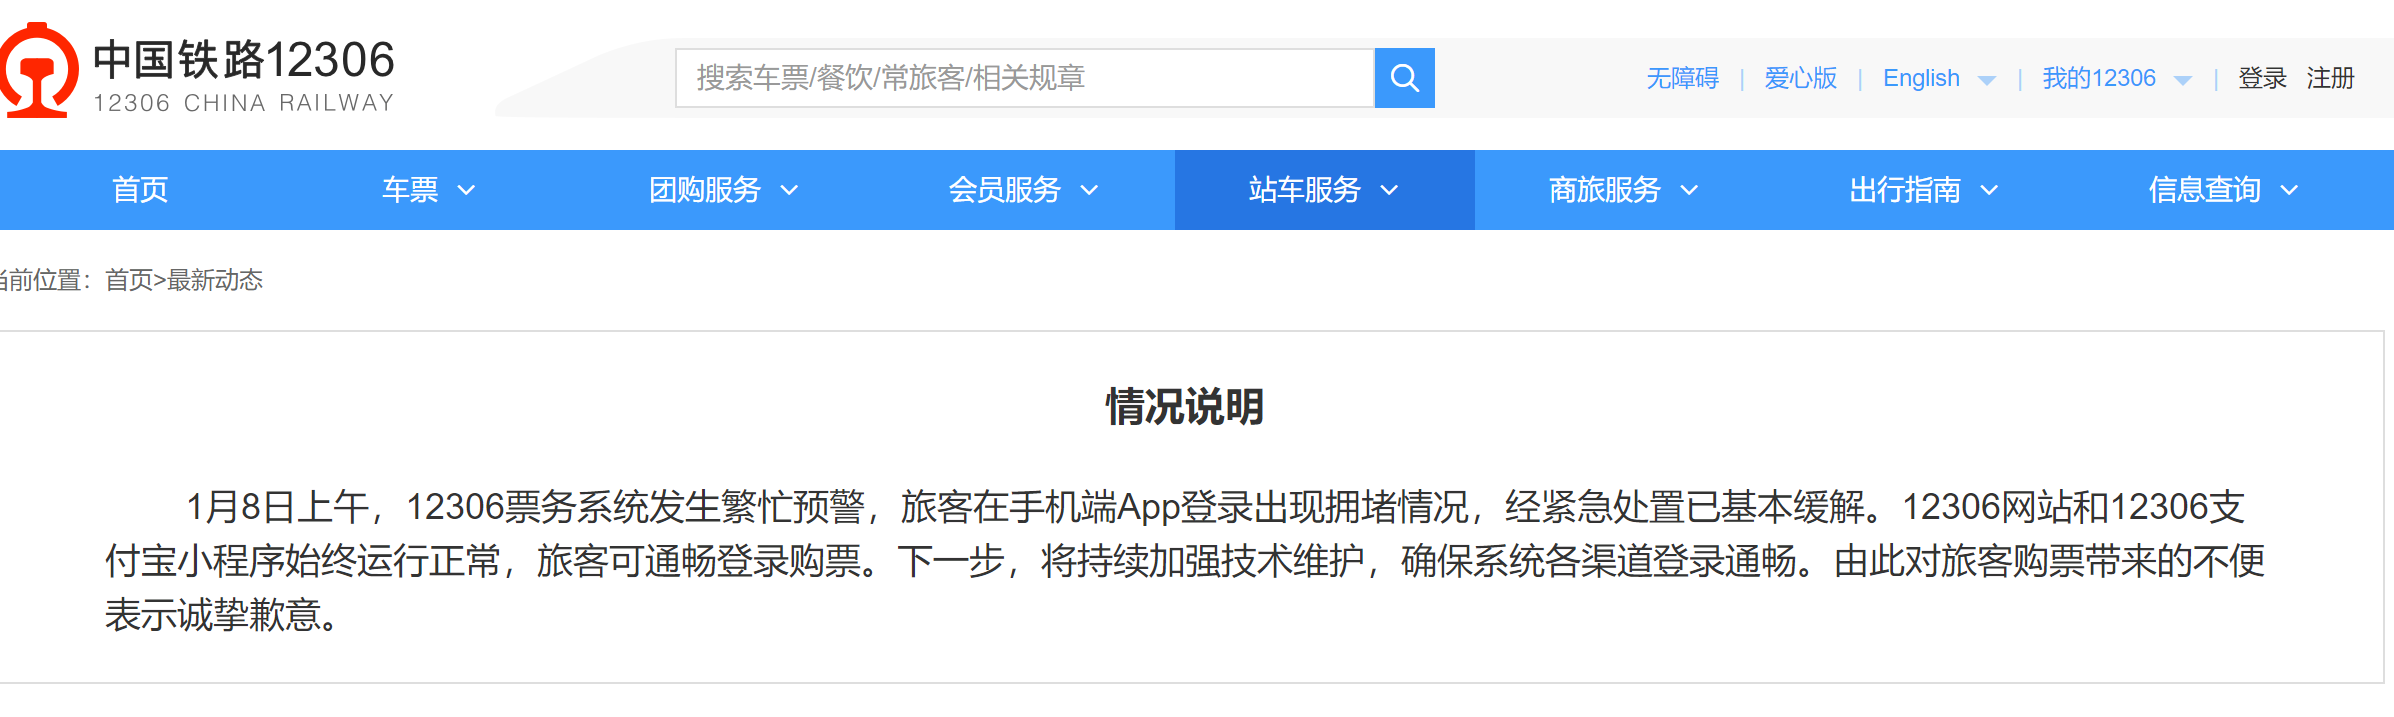Open the 商旅服务 menu

[x=1605, y=190]
